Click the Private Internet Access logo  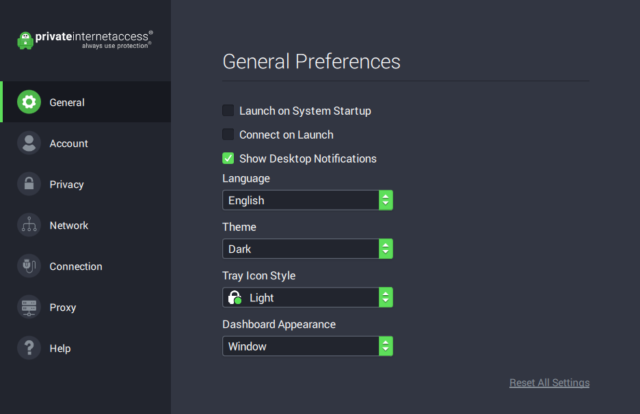point(85,40)
